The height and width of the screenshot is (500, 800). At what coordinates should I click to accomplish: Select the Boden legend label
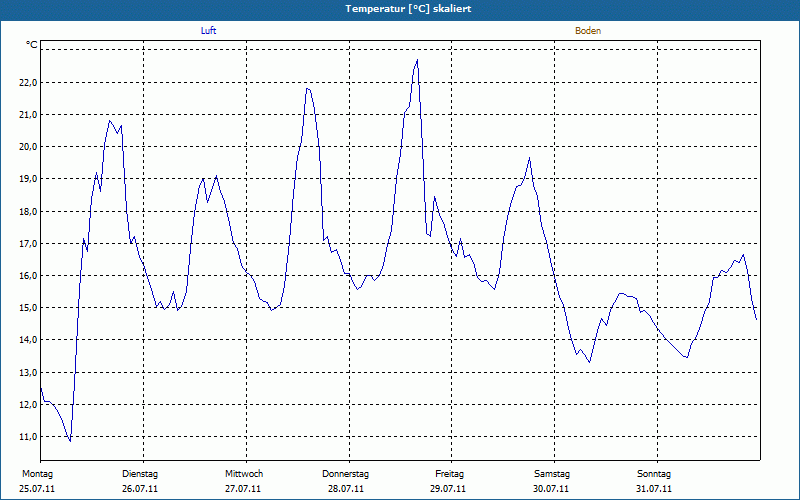pyautogui.click(x=588, y=31)
